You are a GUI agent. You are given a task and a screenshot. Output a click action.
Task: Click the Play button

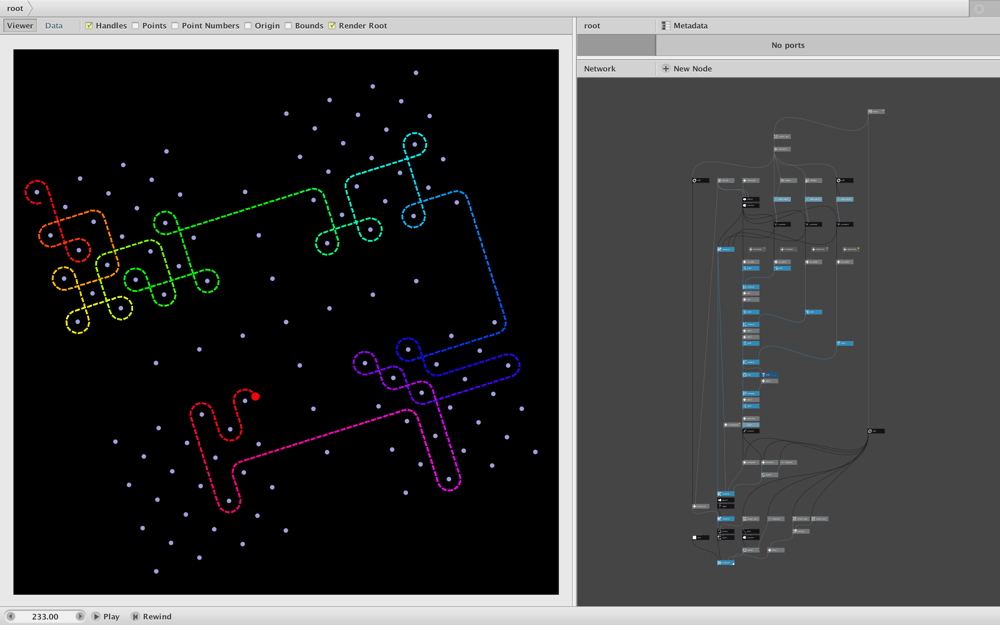pos(106,616)
